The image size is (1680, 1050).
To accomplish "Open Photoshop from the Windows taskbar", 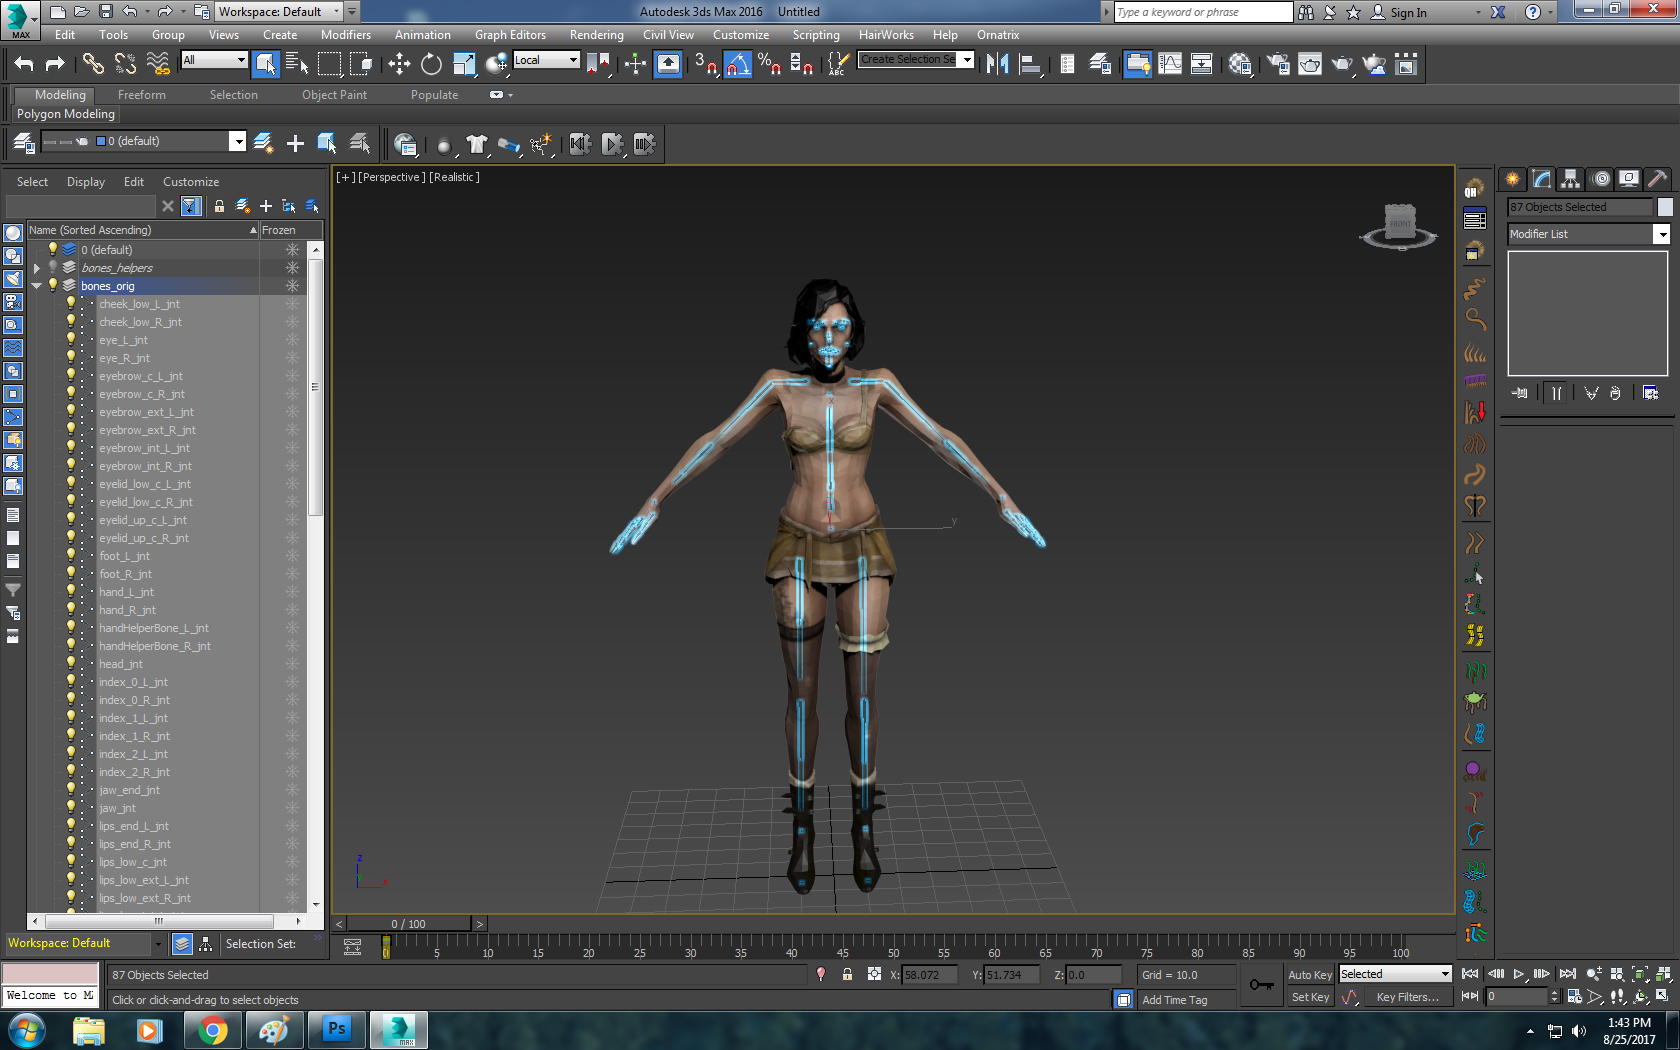I will (x=337, y=1029).
